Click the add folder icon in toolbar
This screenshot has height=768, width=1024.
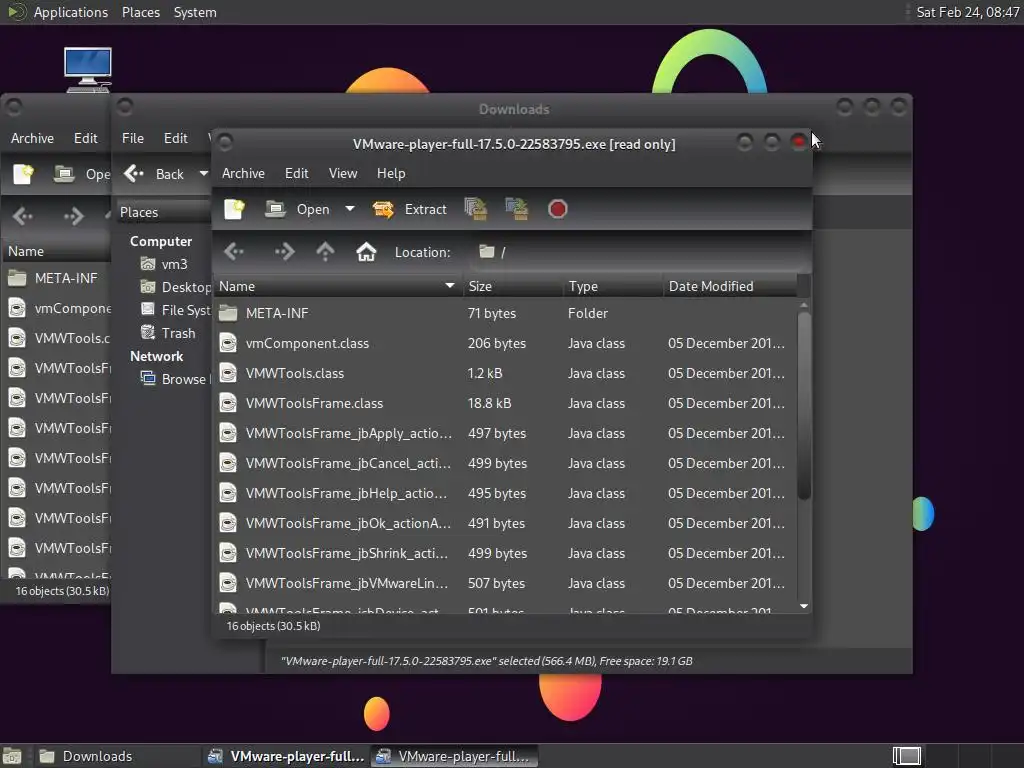click(517, 209)
